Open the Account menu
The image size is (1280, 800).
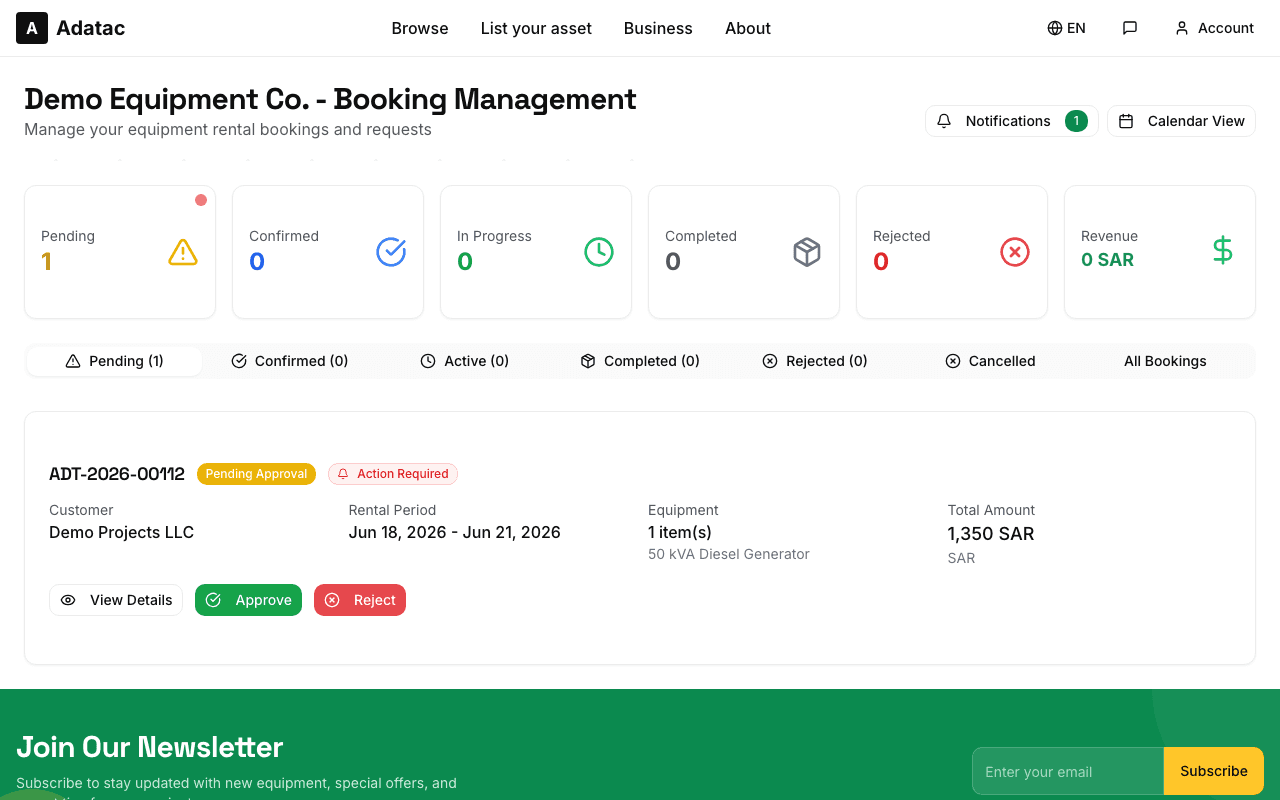coord(1214,28)
